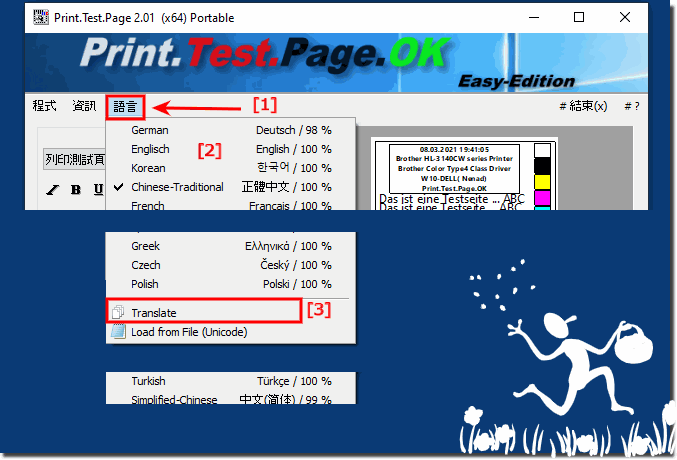Screen dimensions: 677x460
Task: Select Czech language entry
Action: [x=231, y=265]
